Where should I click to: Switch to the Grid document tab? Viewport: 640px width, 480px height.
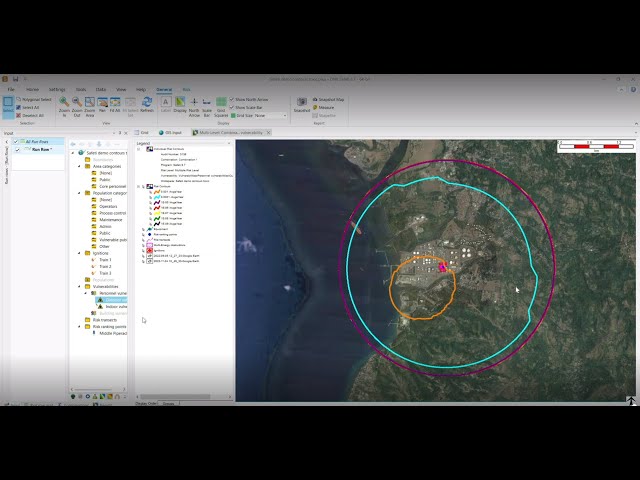pyautogui.click(x=142, y=133)
